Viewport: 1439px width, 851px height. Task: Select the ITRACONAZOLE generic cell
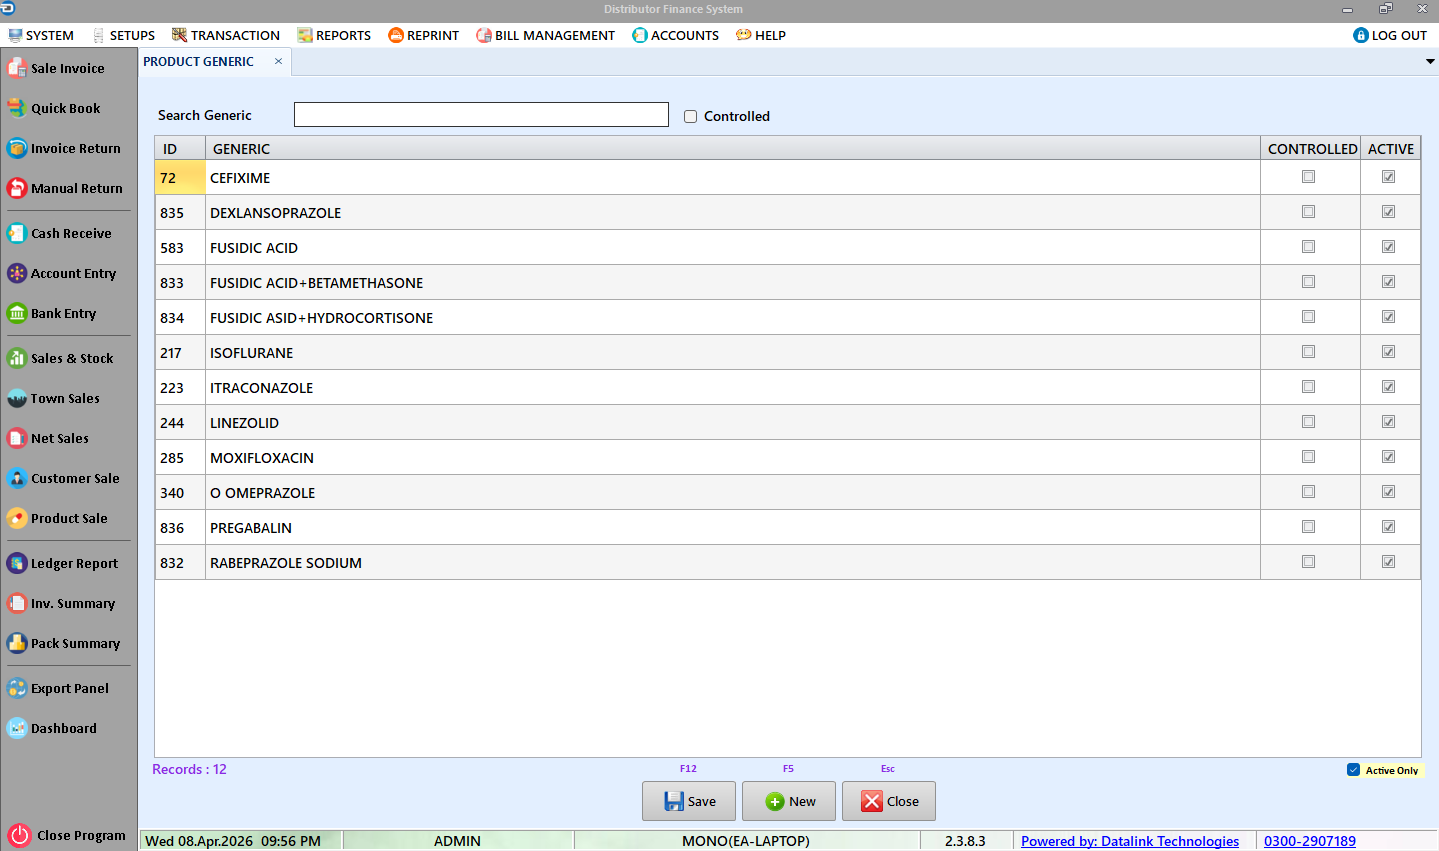coord(732,387)
